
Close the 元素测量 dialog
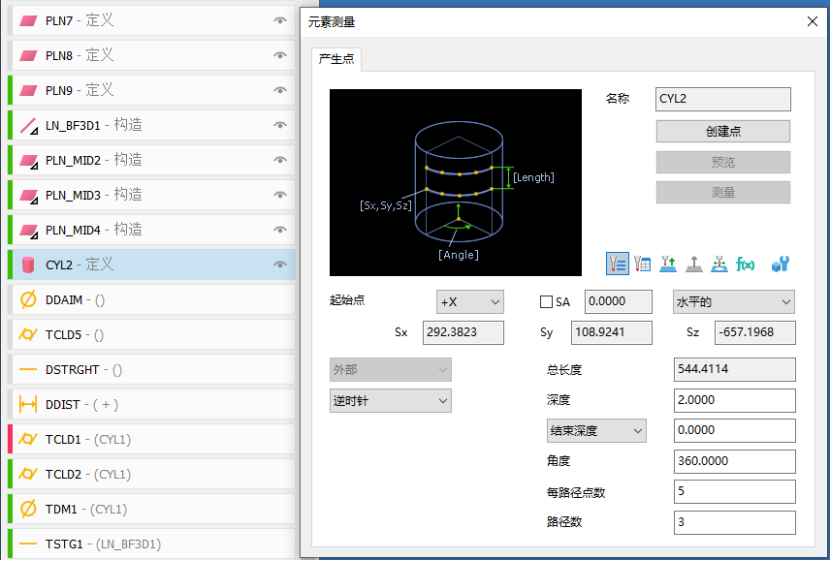tap(812, 21)
